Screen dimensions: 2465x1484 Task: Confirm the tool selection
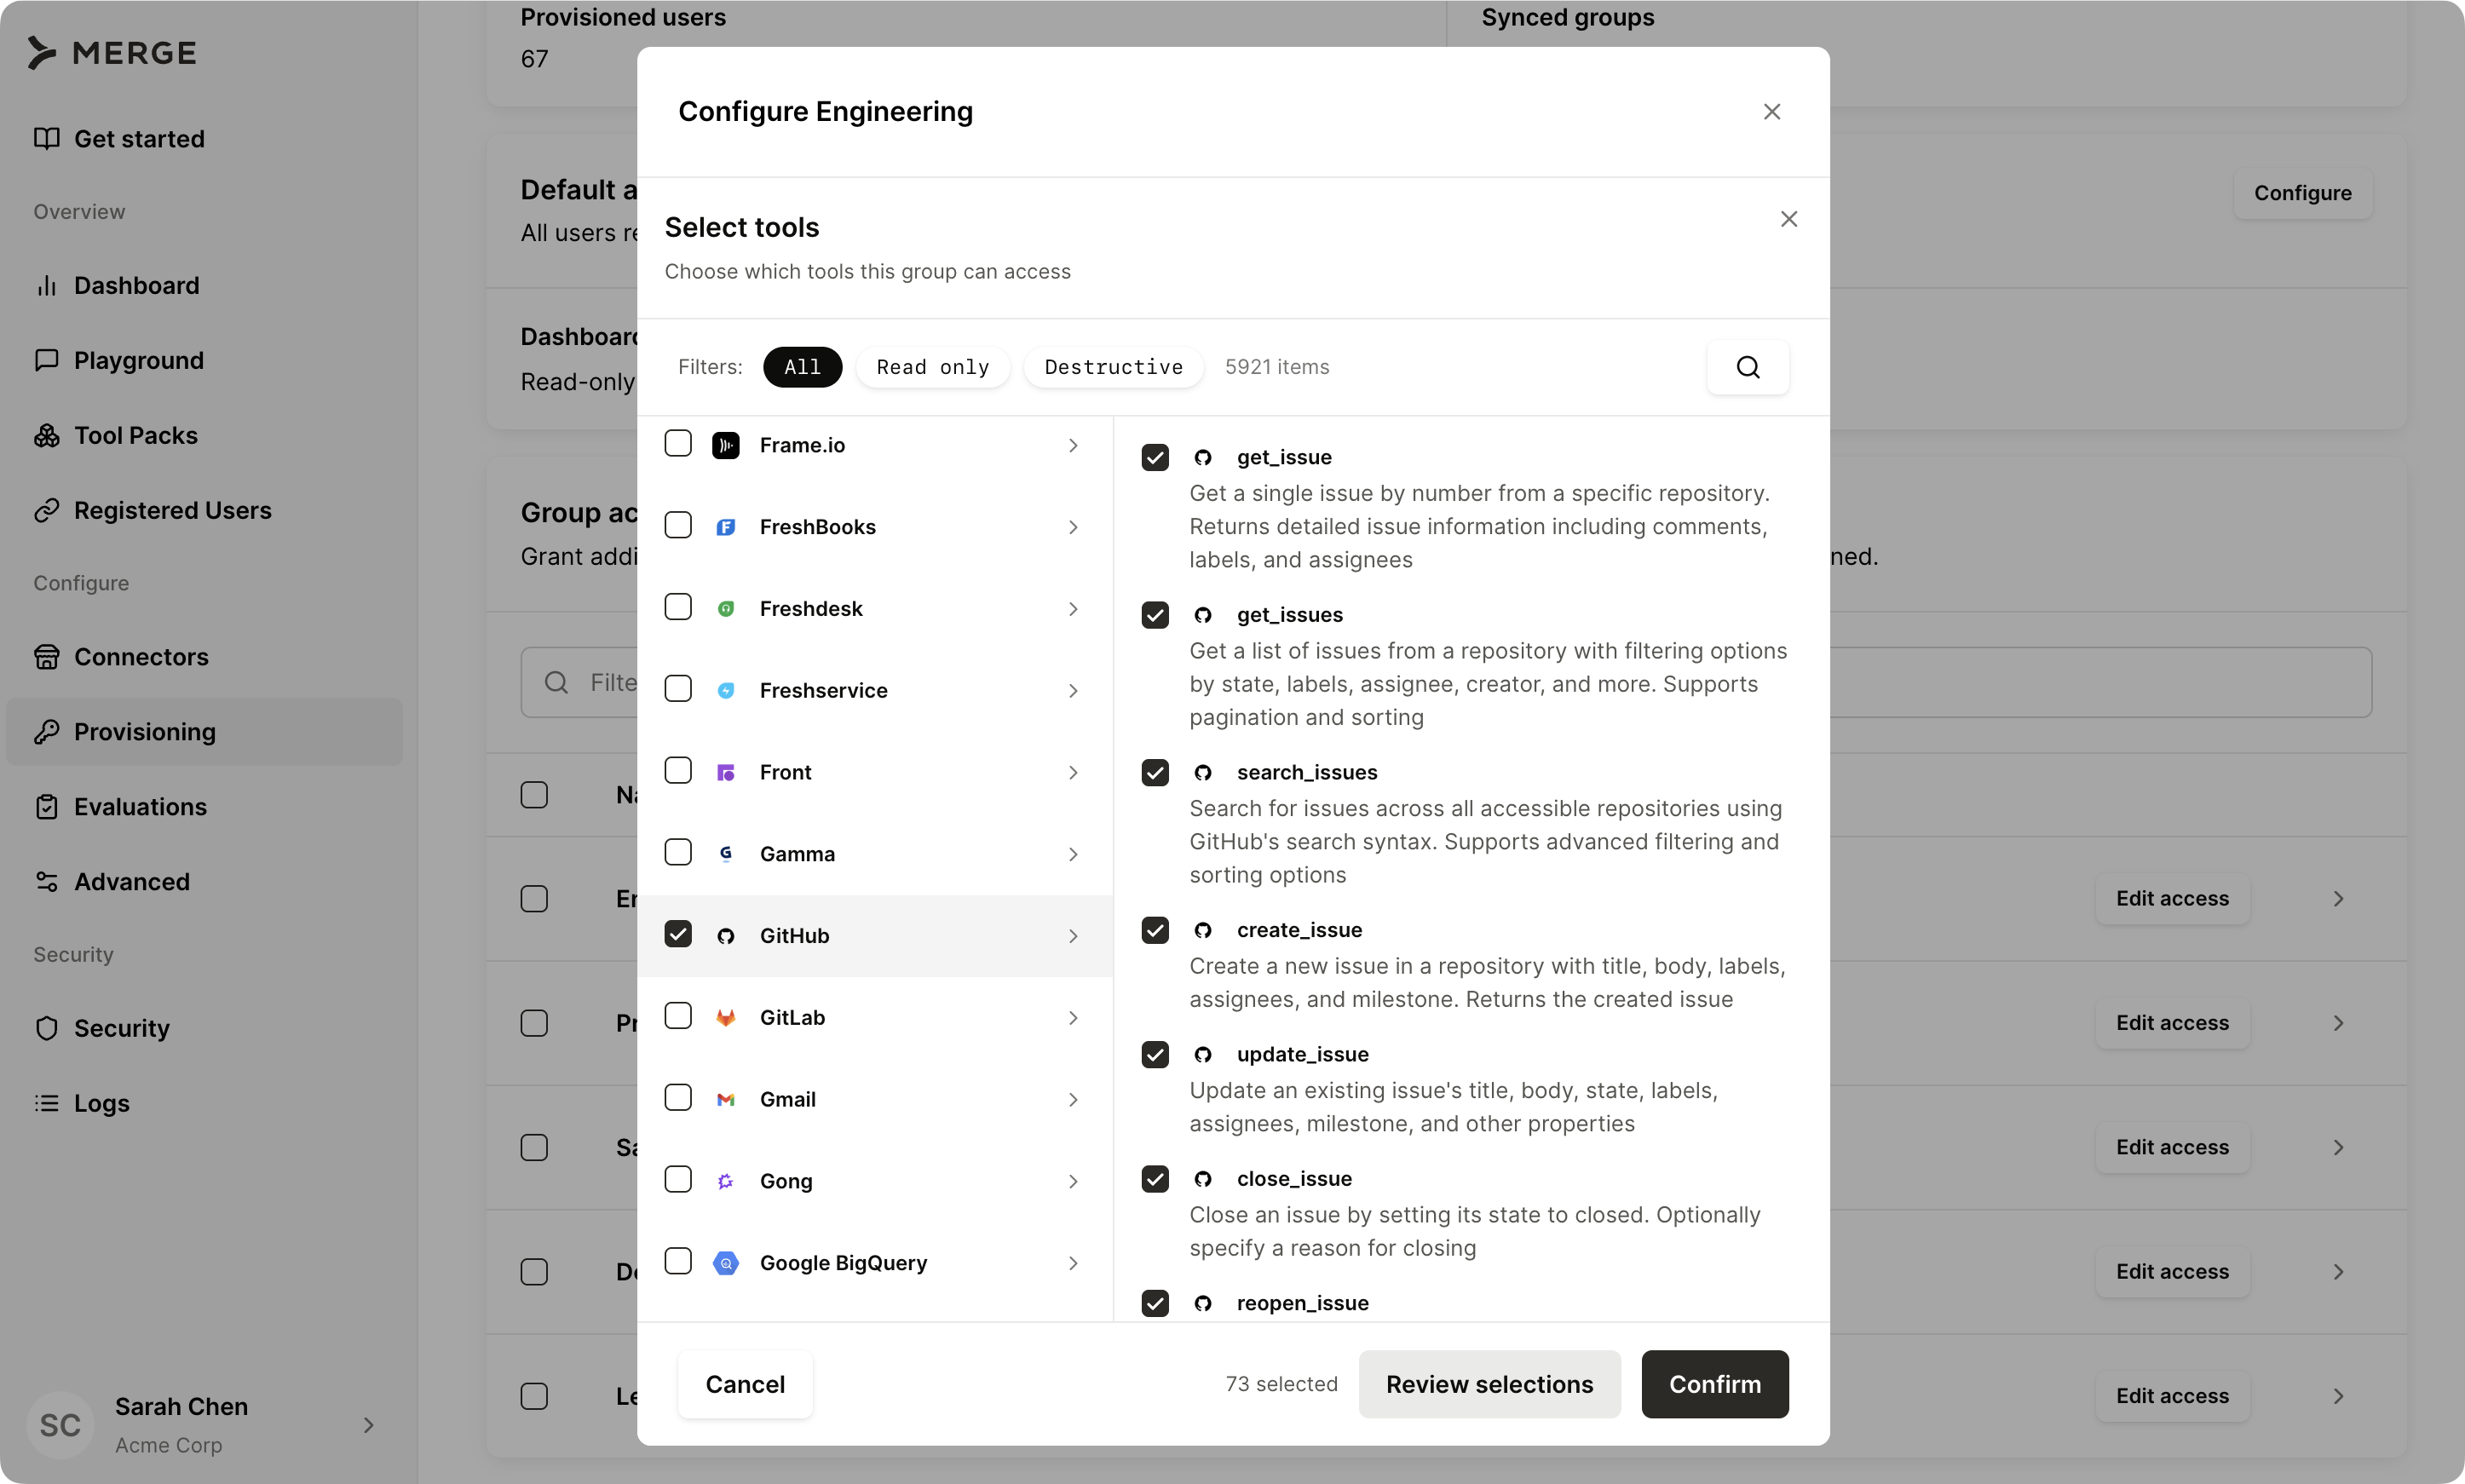click(1714, 1384)
